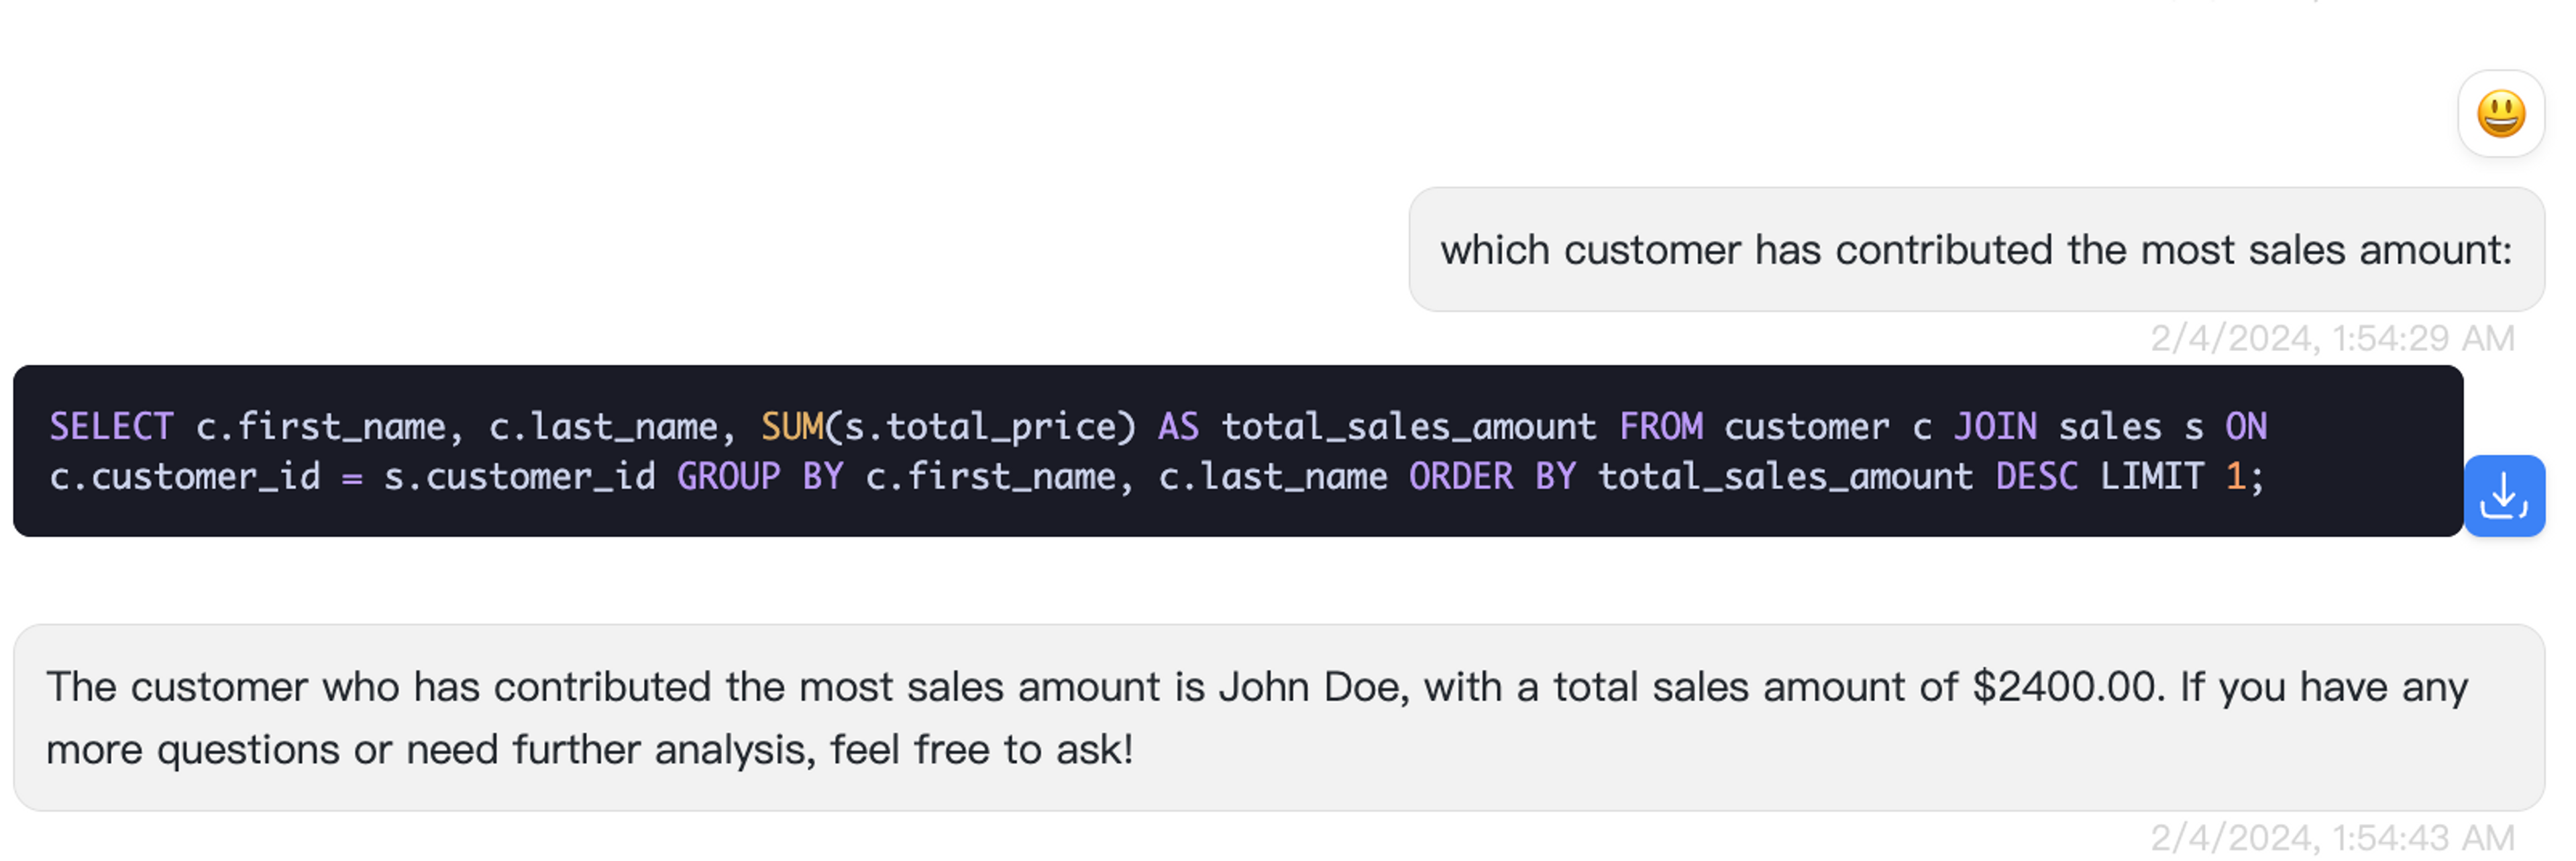Click the DESC keyword in the query
Image resolution: width=2576 pixels, height=861 pixels.
pyautogui.click(x=2037, y=477)
